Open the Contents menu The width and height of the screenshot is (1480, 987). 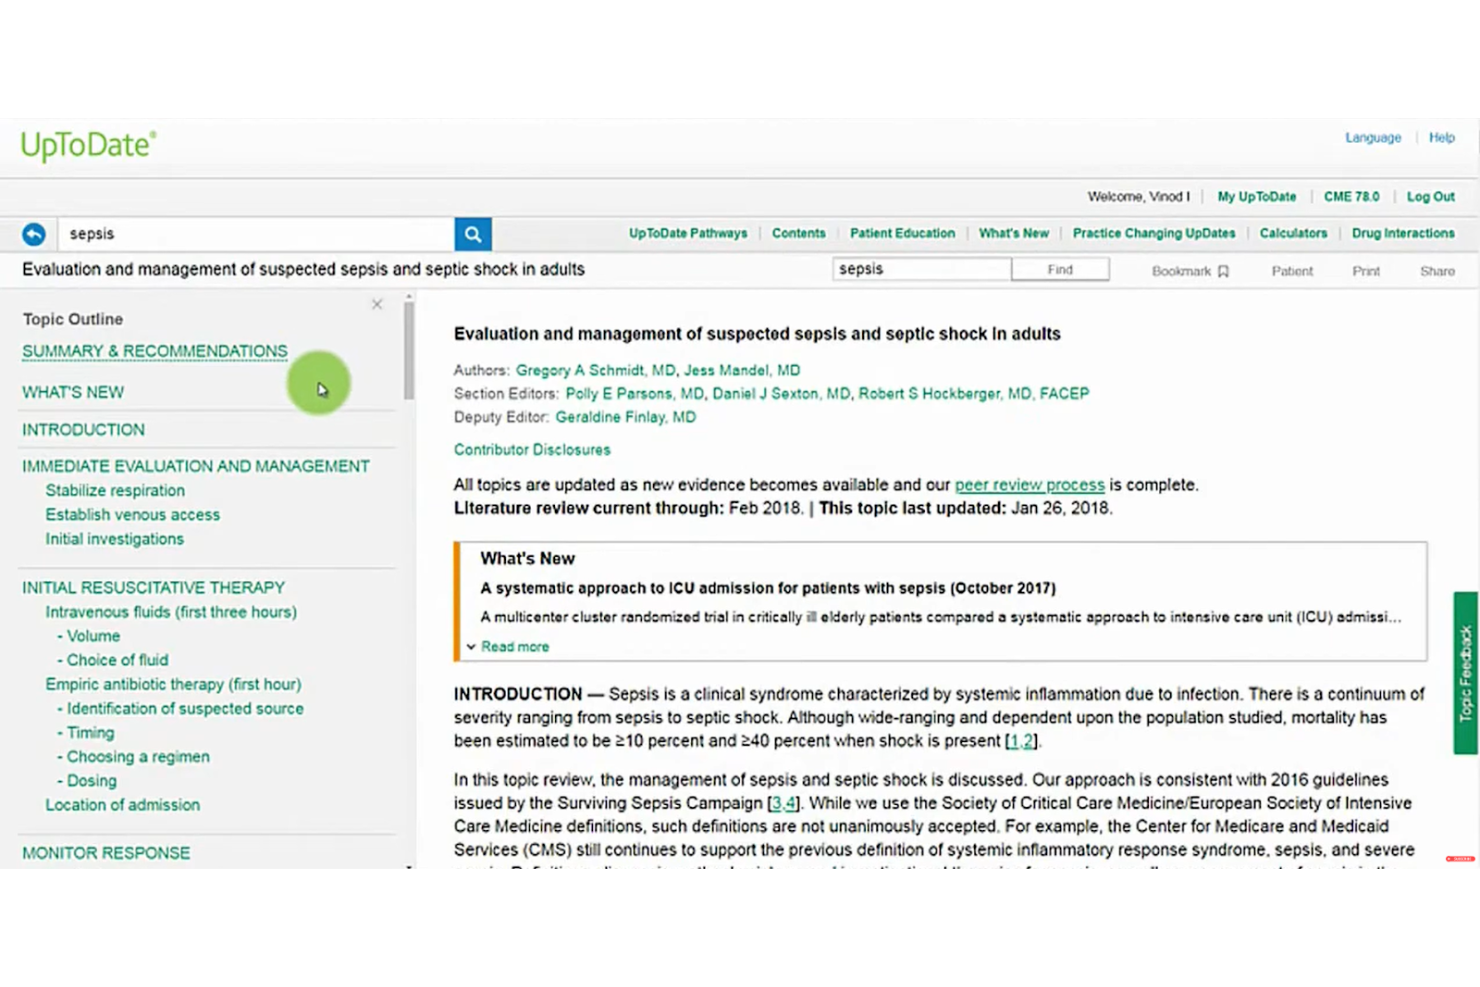point(799,233)
